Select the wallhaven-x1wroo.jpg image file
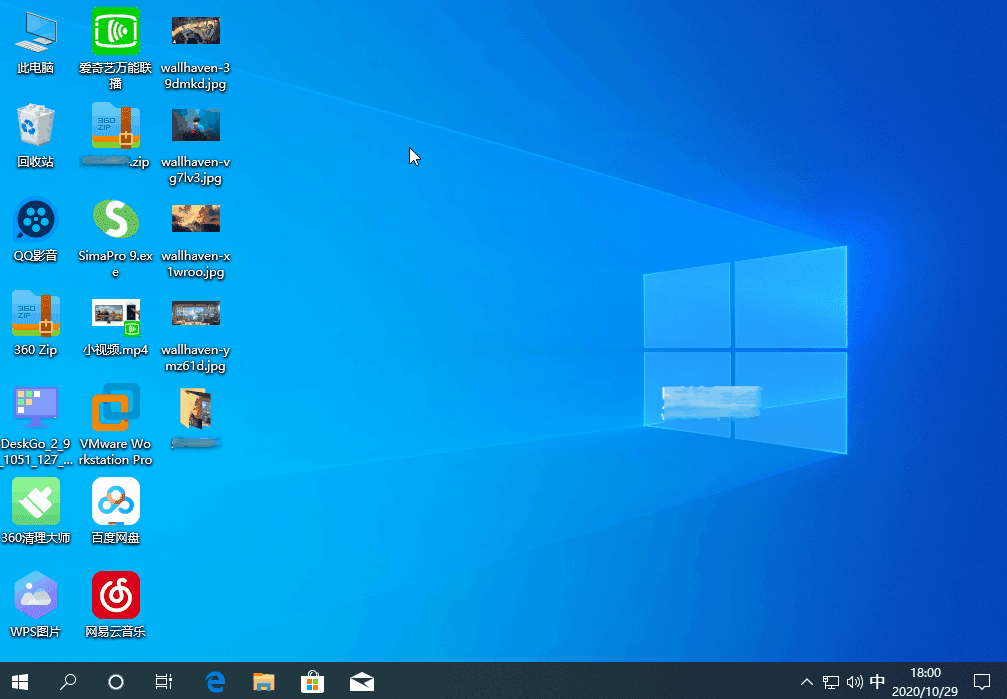The width and height of the screenshot is (1007, 699). (x=196, y=241)
